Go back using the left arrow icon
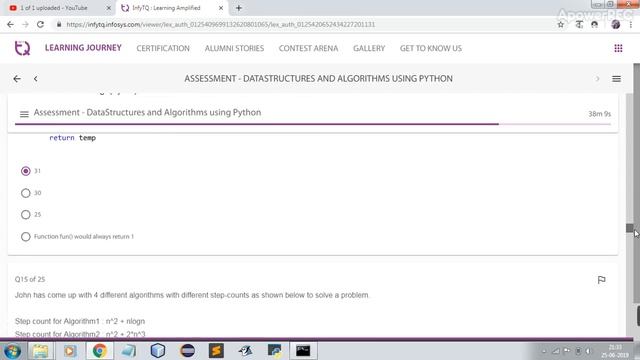The width and height of the screenshot is (640, 360). [17, 79]
